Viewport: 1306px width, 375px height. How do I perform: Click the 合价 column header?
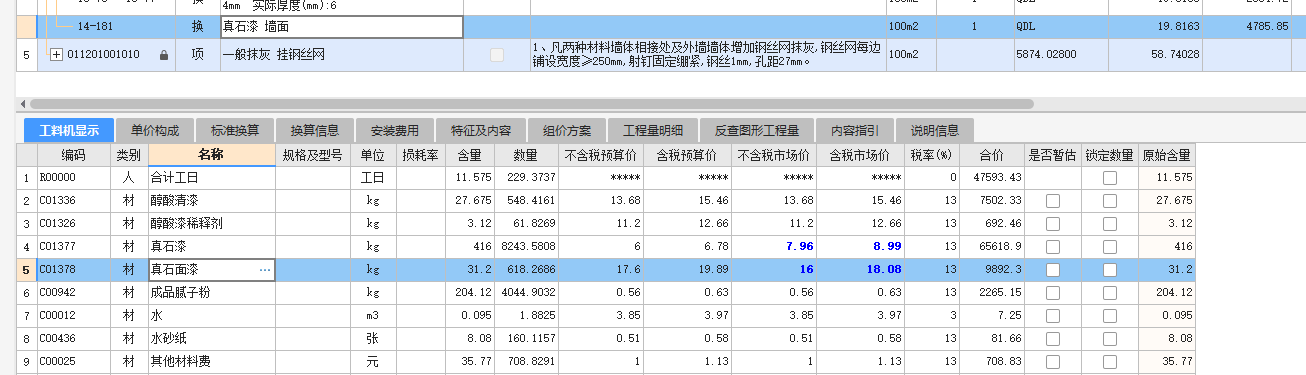point(991,155)
